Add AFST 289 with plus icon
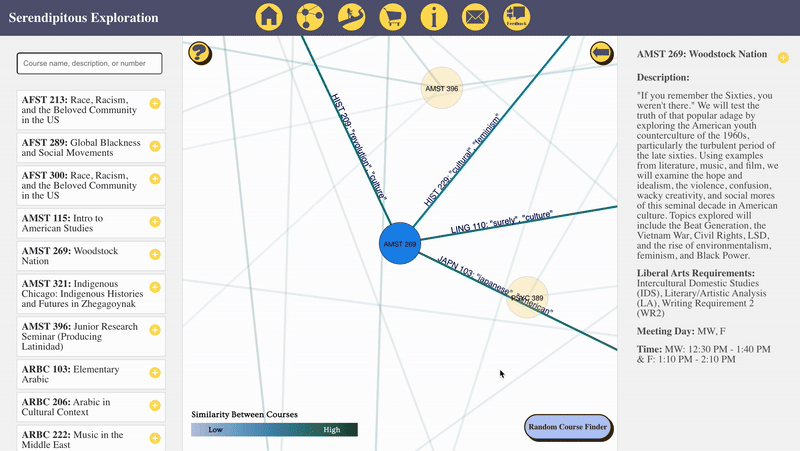This screenshot has width=800, height=451. 155,146
